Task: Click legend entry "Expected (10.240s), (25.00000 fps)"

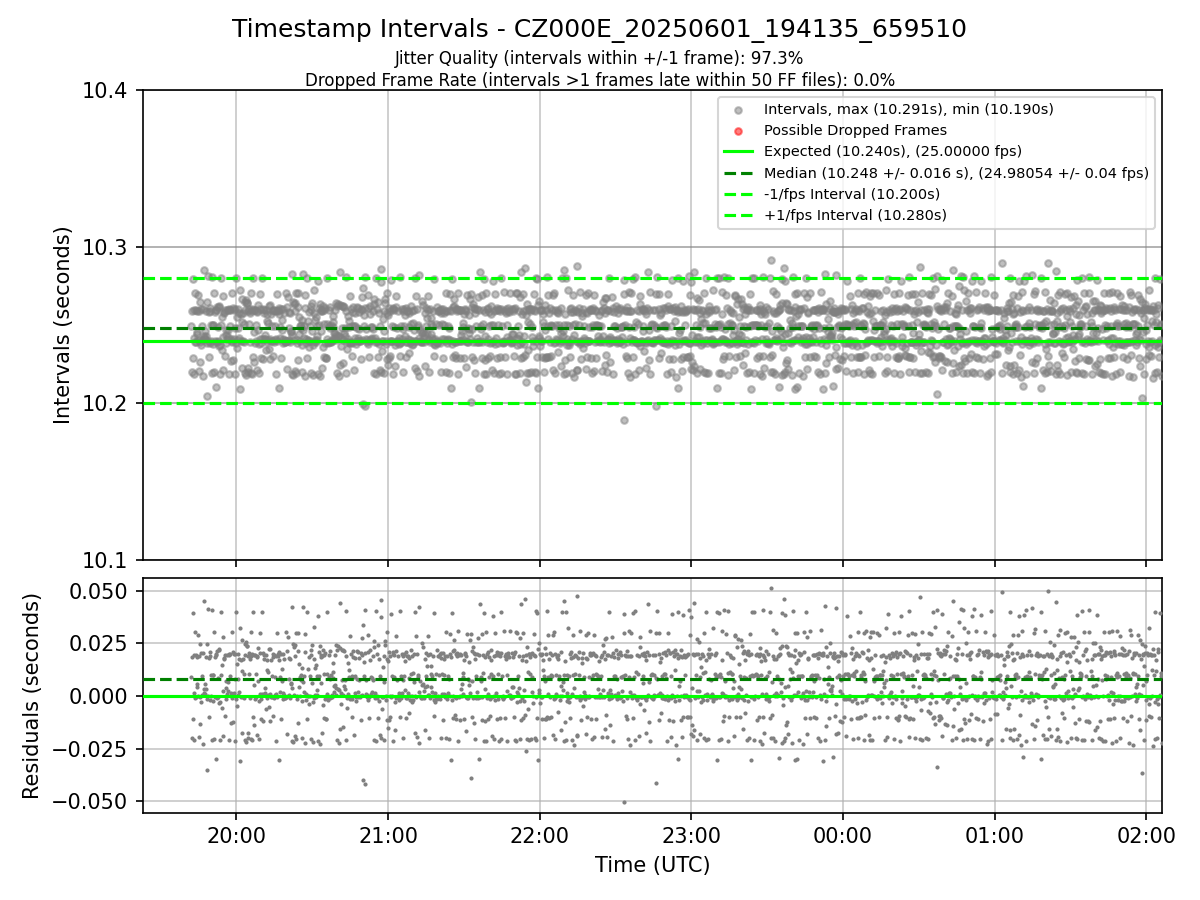Action: click(894, 152)
